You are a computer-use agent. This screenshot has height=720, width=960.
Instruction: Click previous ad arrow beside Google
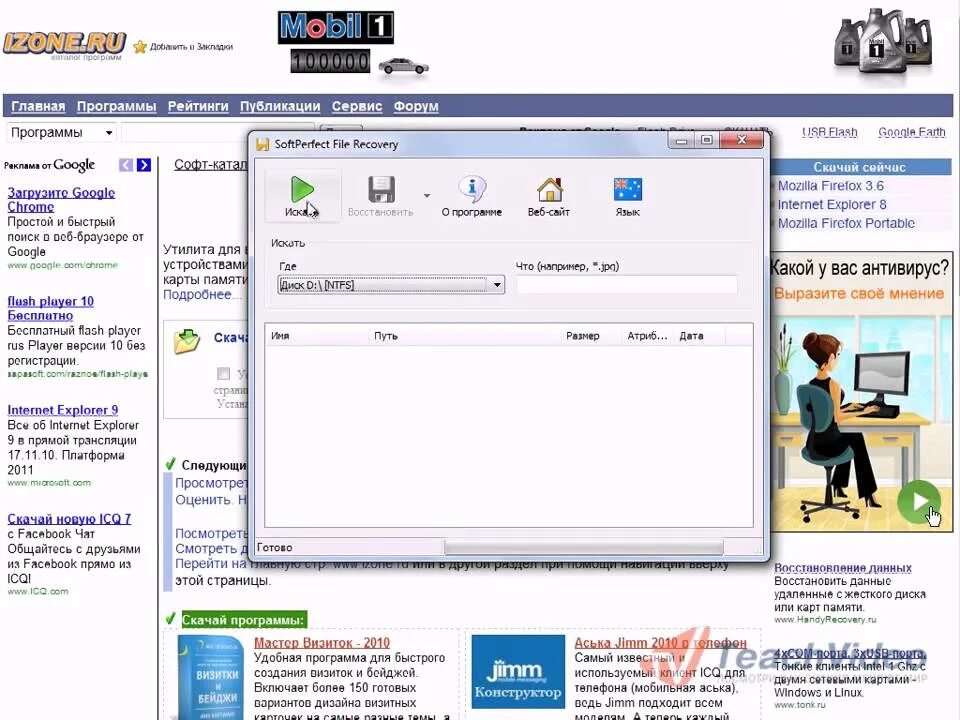[x=126, y=165]
